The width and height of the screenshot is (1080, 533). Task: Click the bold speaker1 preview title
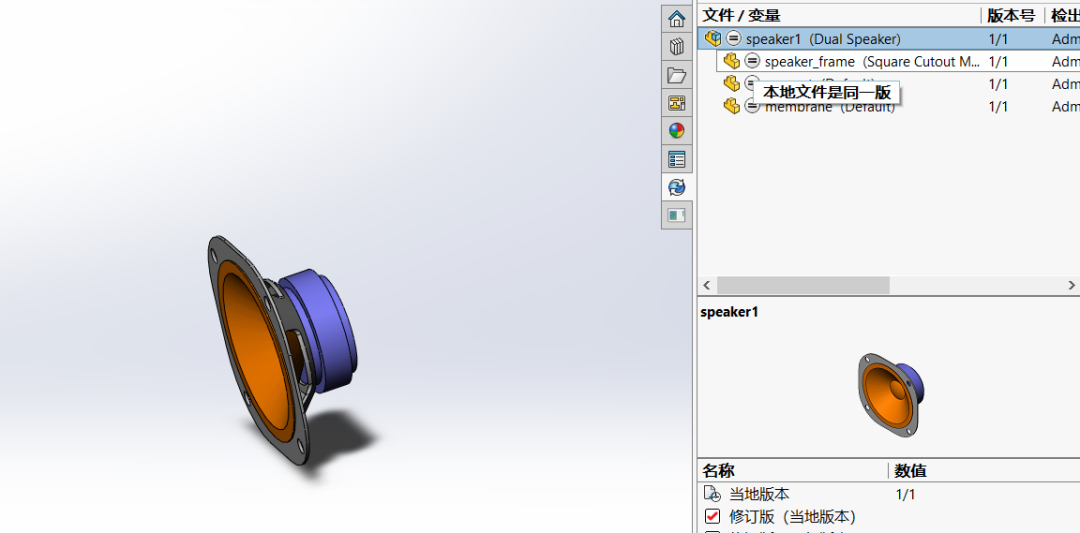click(729, 312)
